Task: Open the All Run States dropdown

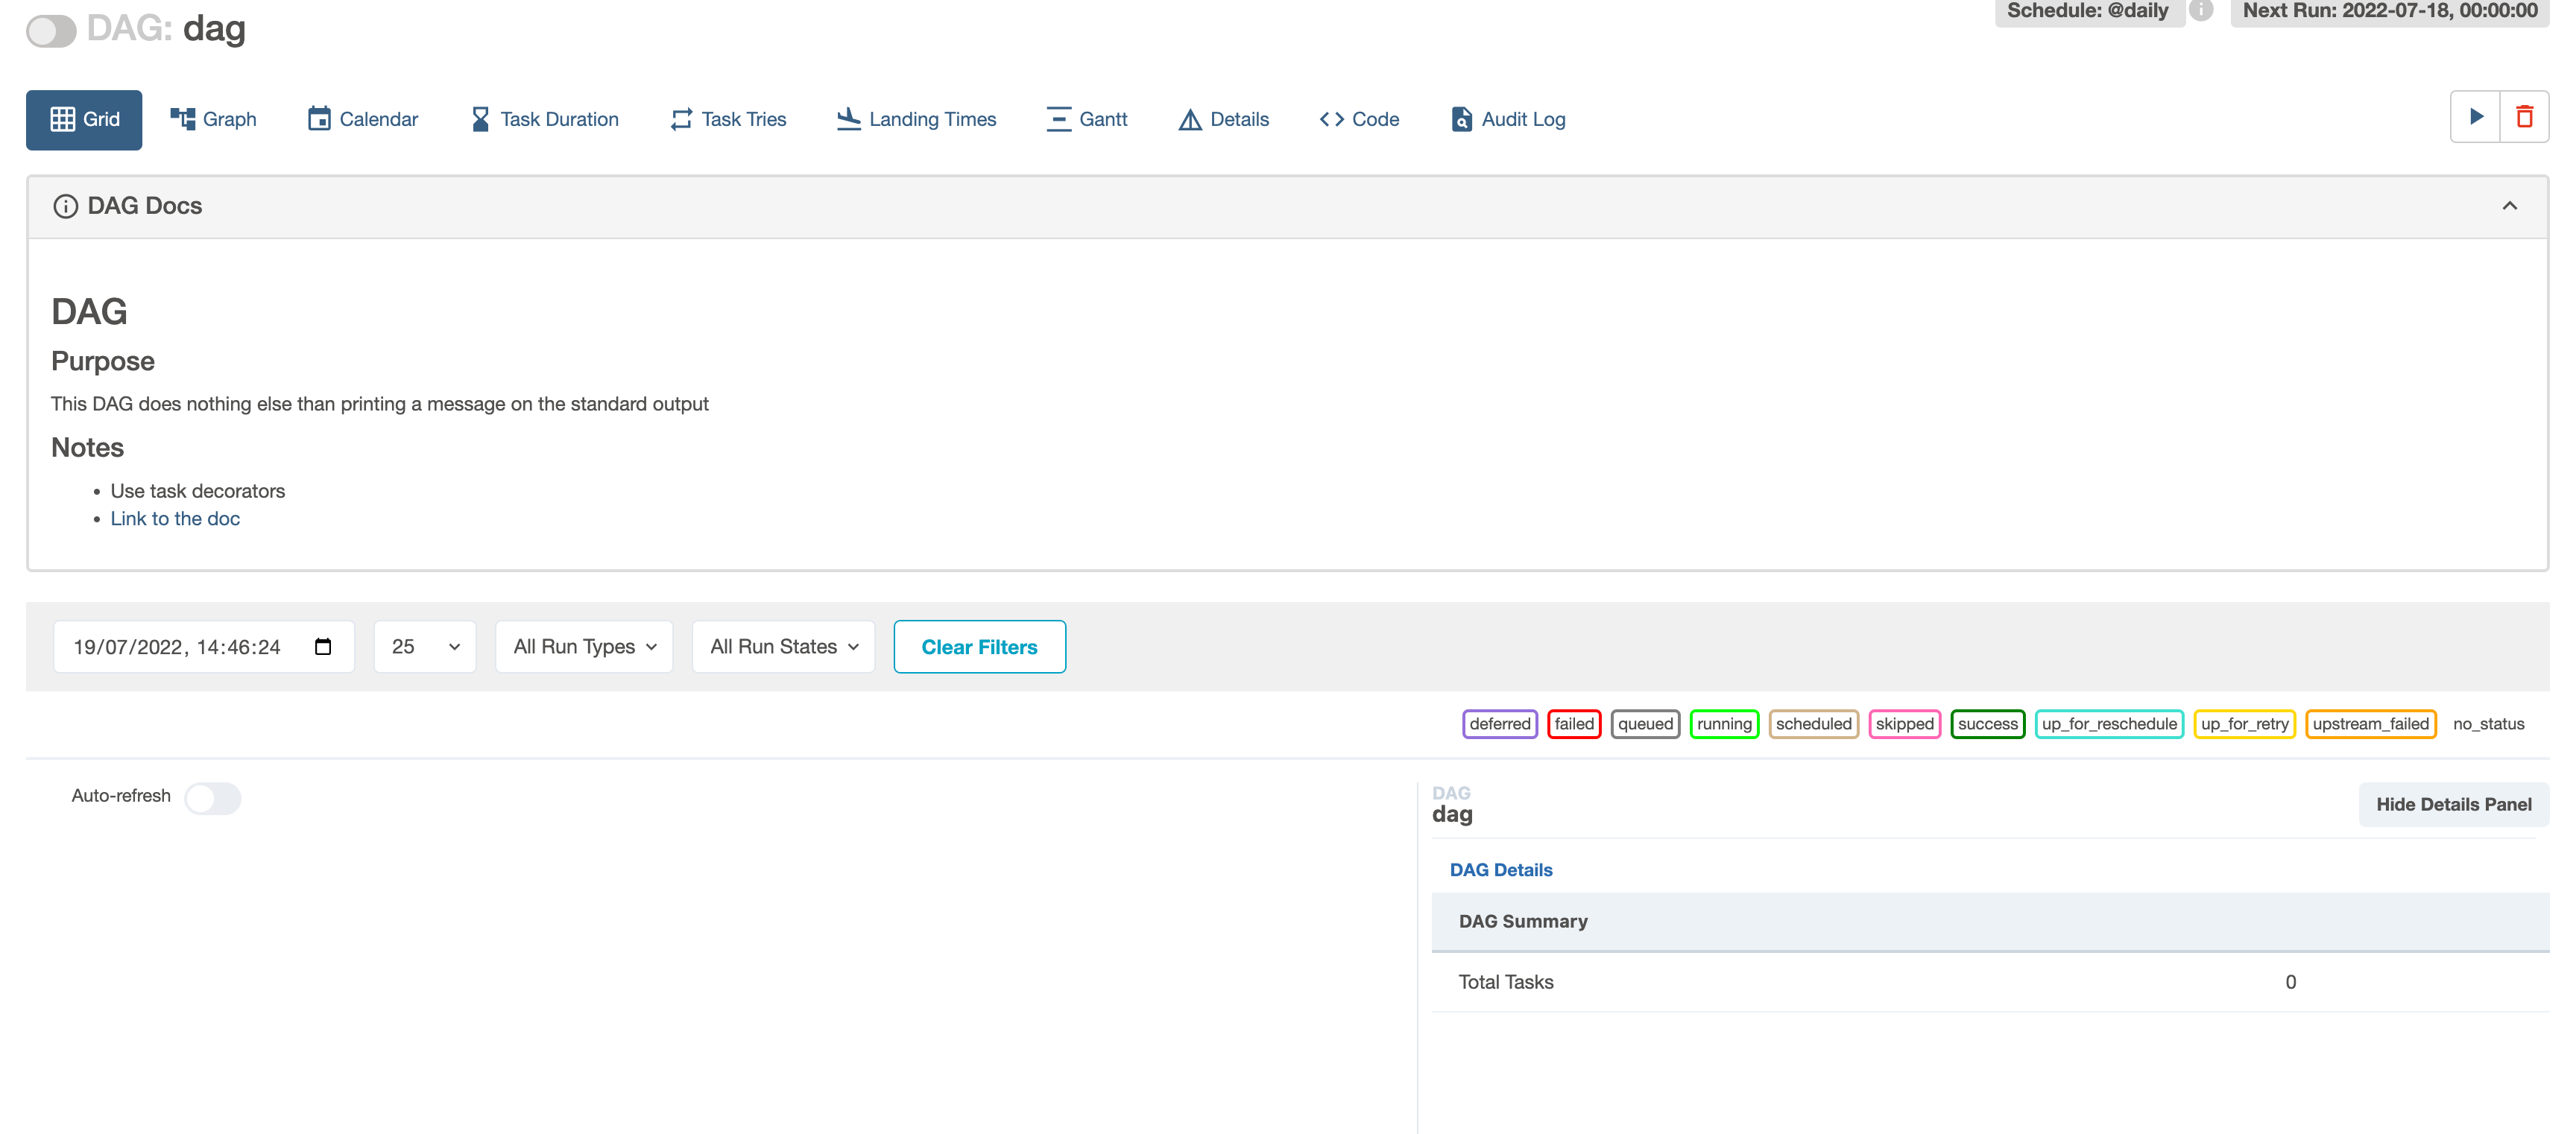Action: point(783,647)
